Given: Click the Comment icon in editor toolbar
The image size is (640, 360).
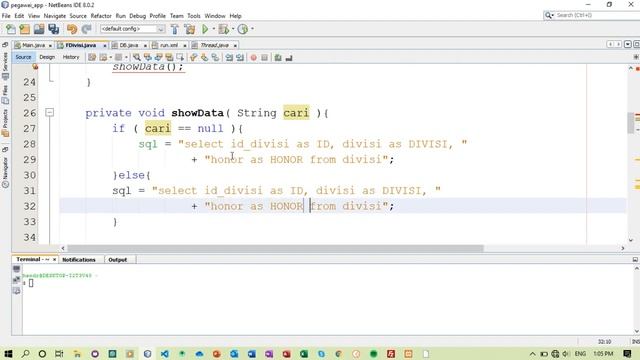Looking at the screenshot, I should pyautogui.click(x=278, y=58).
